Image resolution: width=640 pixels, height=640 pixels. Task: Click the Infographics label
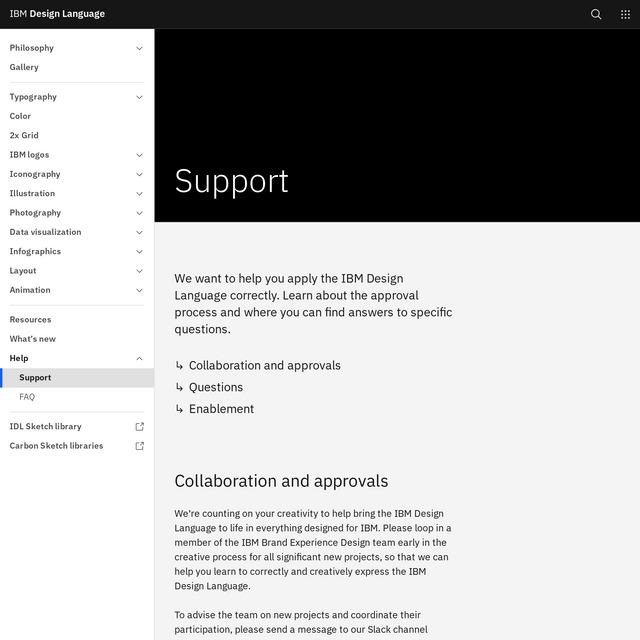coord(35,251)
